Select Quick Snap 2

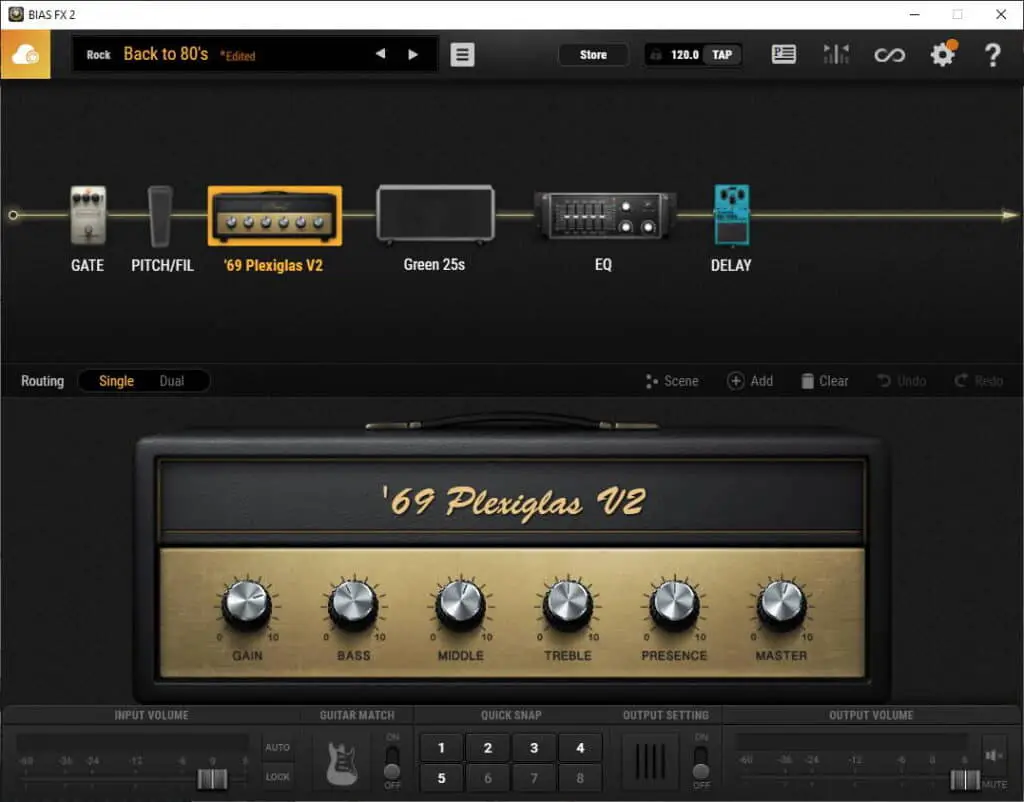click(x=488, y=748)
